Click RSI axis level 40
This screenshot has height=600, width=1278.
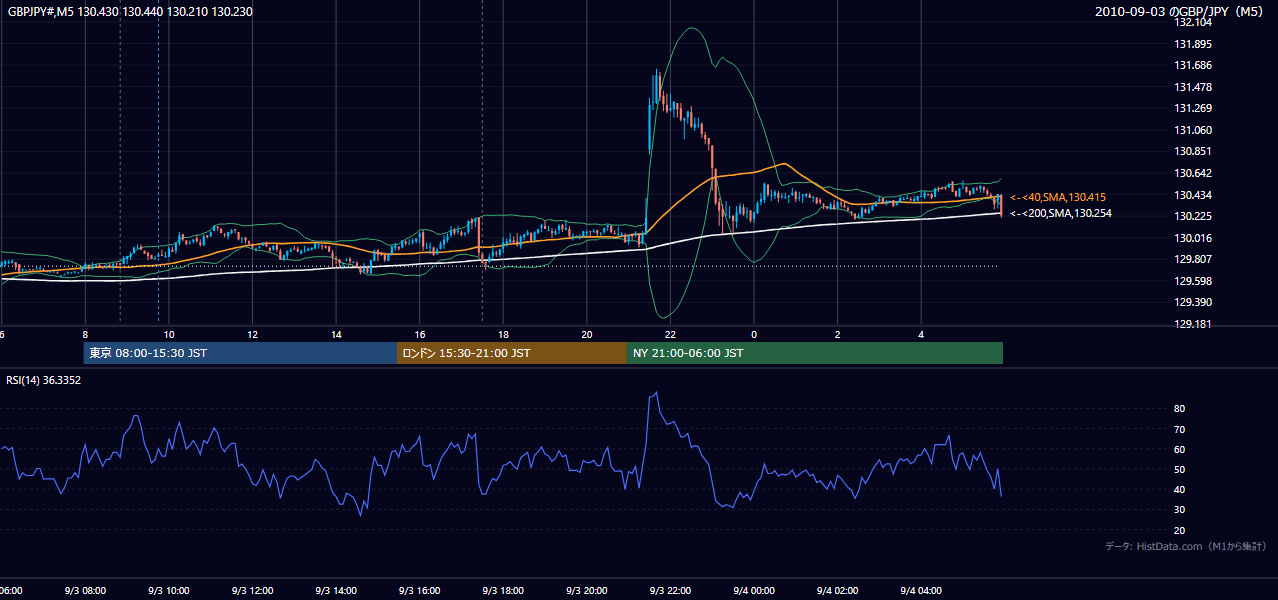point(1179,489)
